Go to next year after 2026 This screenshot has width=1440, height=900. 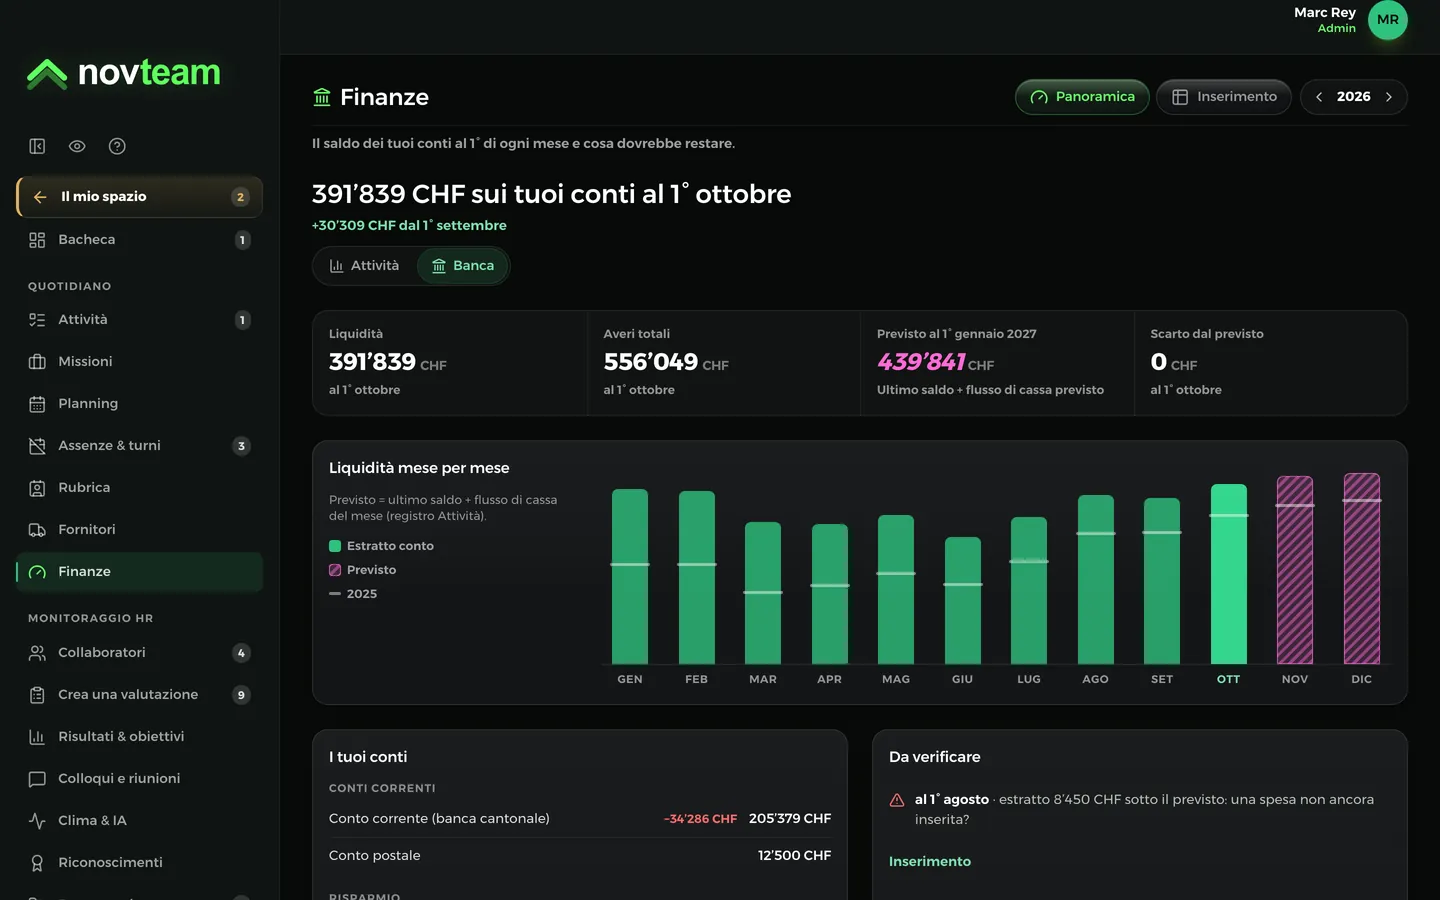(1389, 97)
